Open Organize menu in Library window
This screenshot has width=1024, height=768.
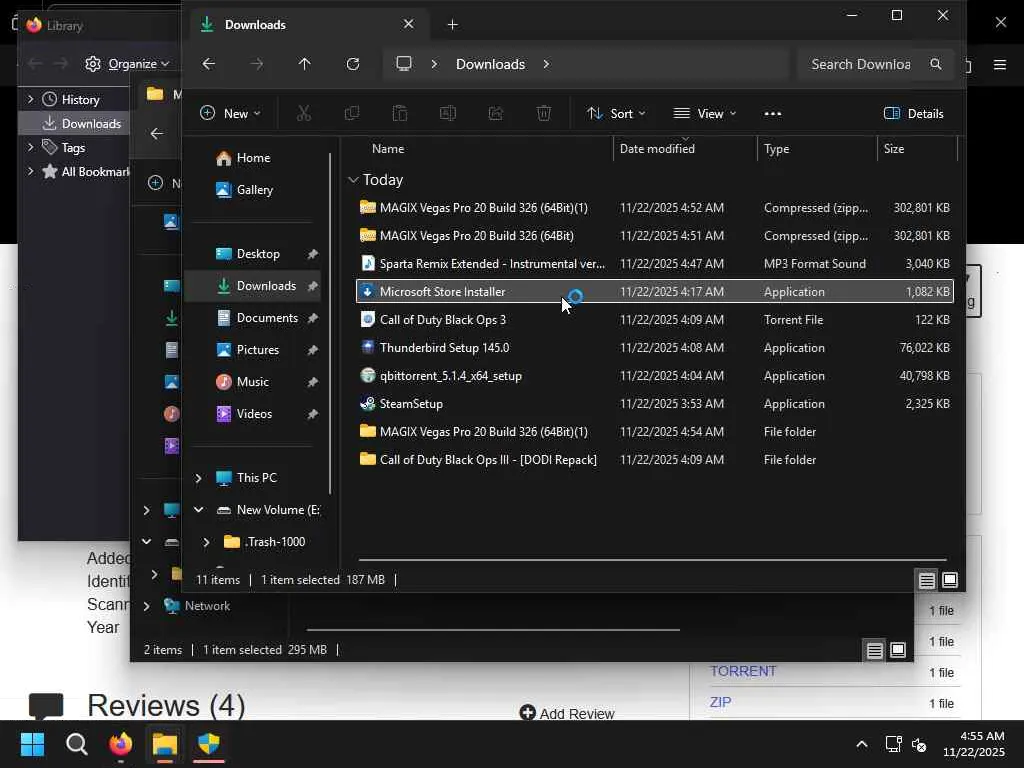click(128, 64)
